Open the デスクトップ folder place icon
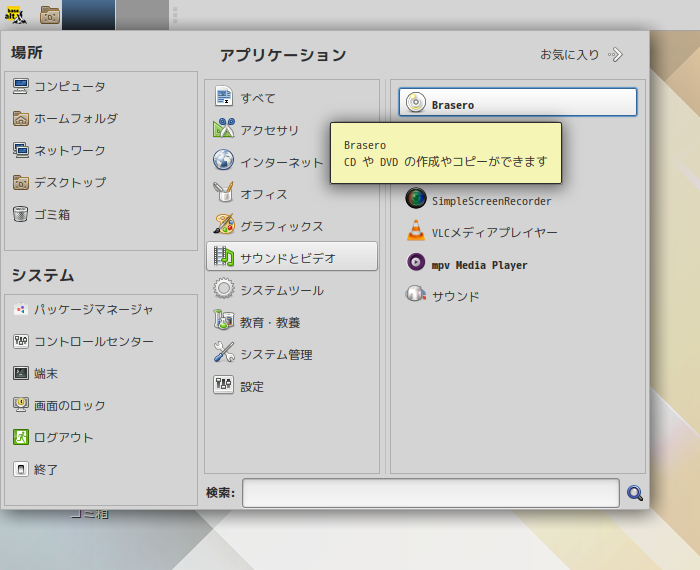This screenshot has height=570, width=700. click(x=21, y=182)
